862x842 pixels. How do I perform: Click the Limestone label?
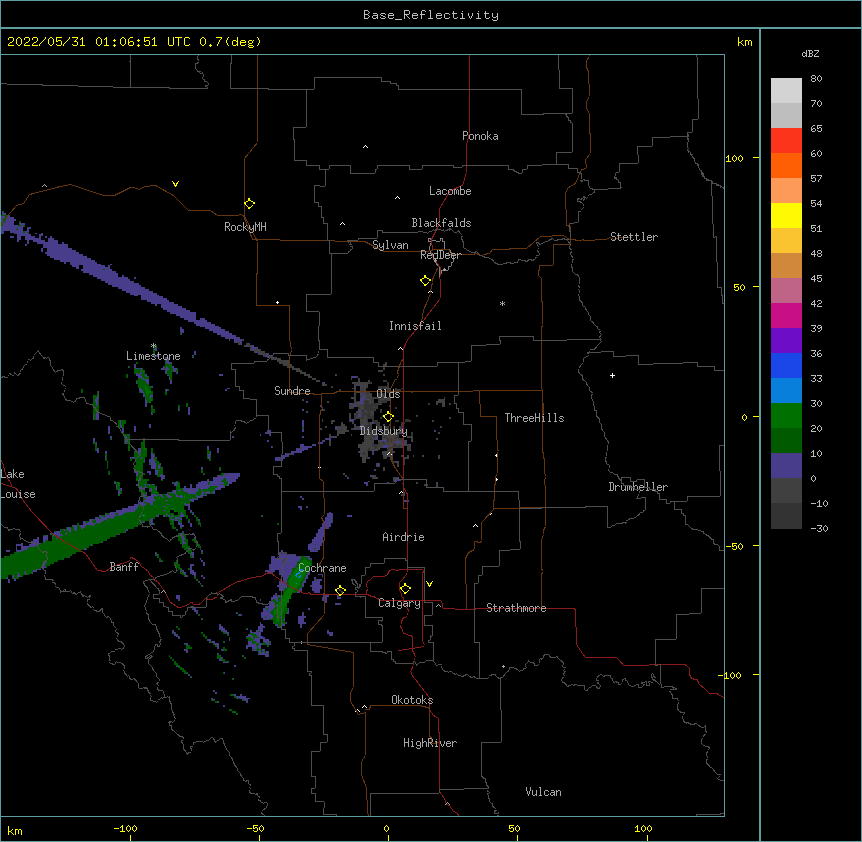tap(153, 356)
